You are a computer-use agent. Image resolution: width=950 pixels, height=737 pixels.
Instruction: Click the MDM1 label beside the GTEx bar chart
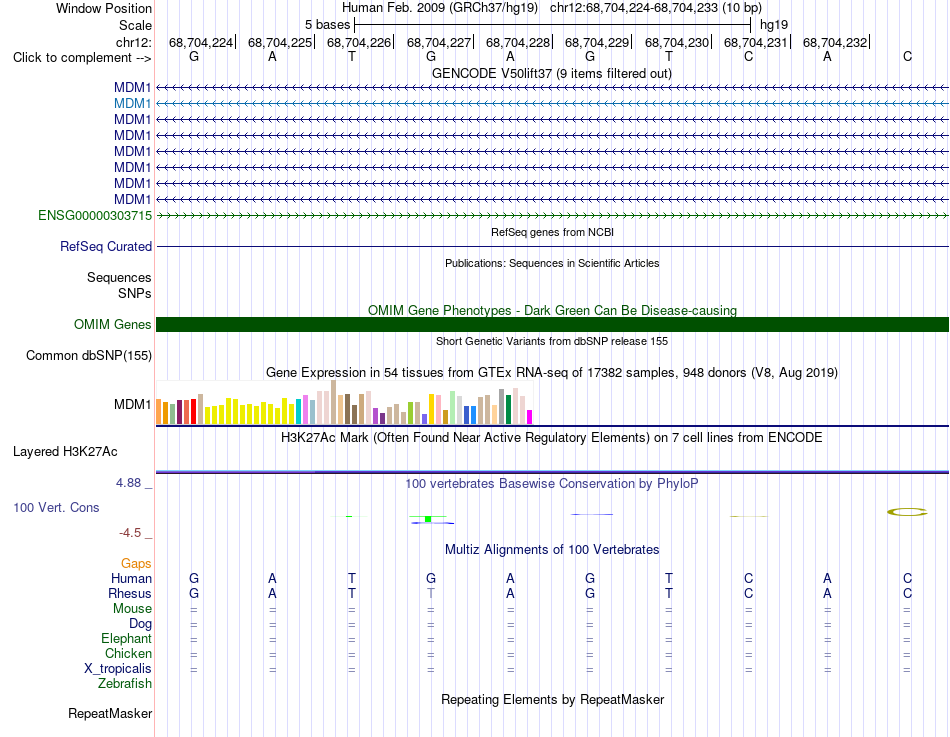[x=132, y=404]
